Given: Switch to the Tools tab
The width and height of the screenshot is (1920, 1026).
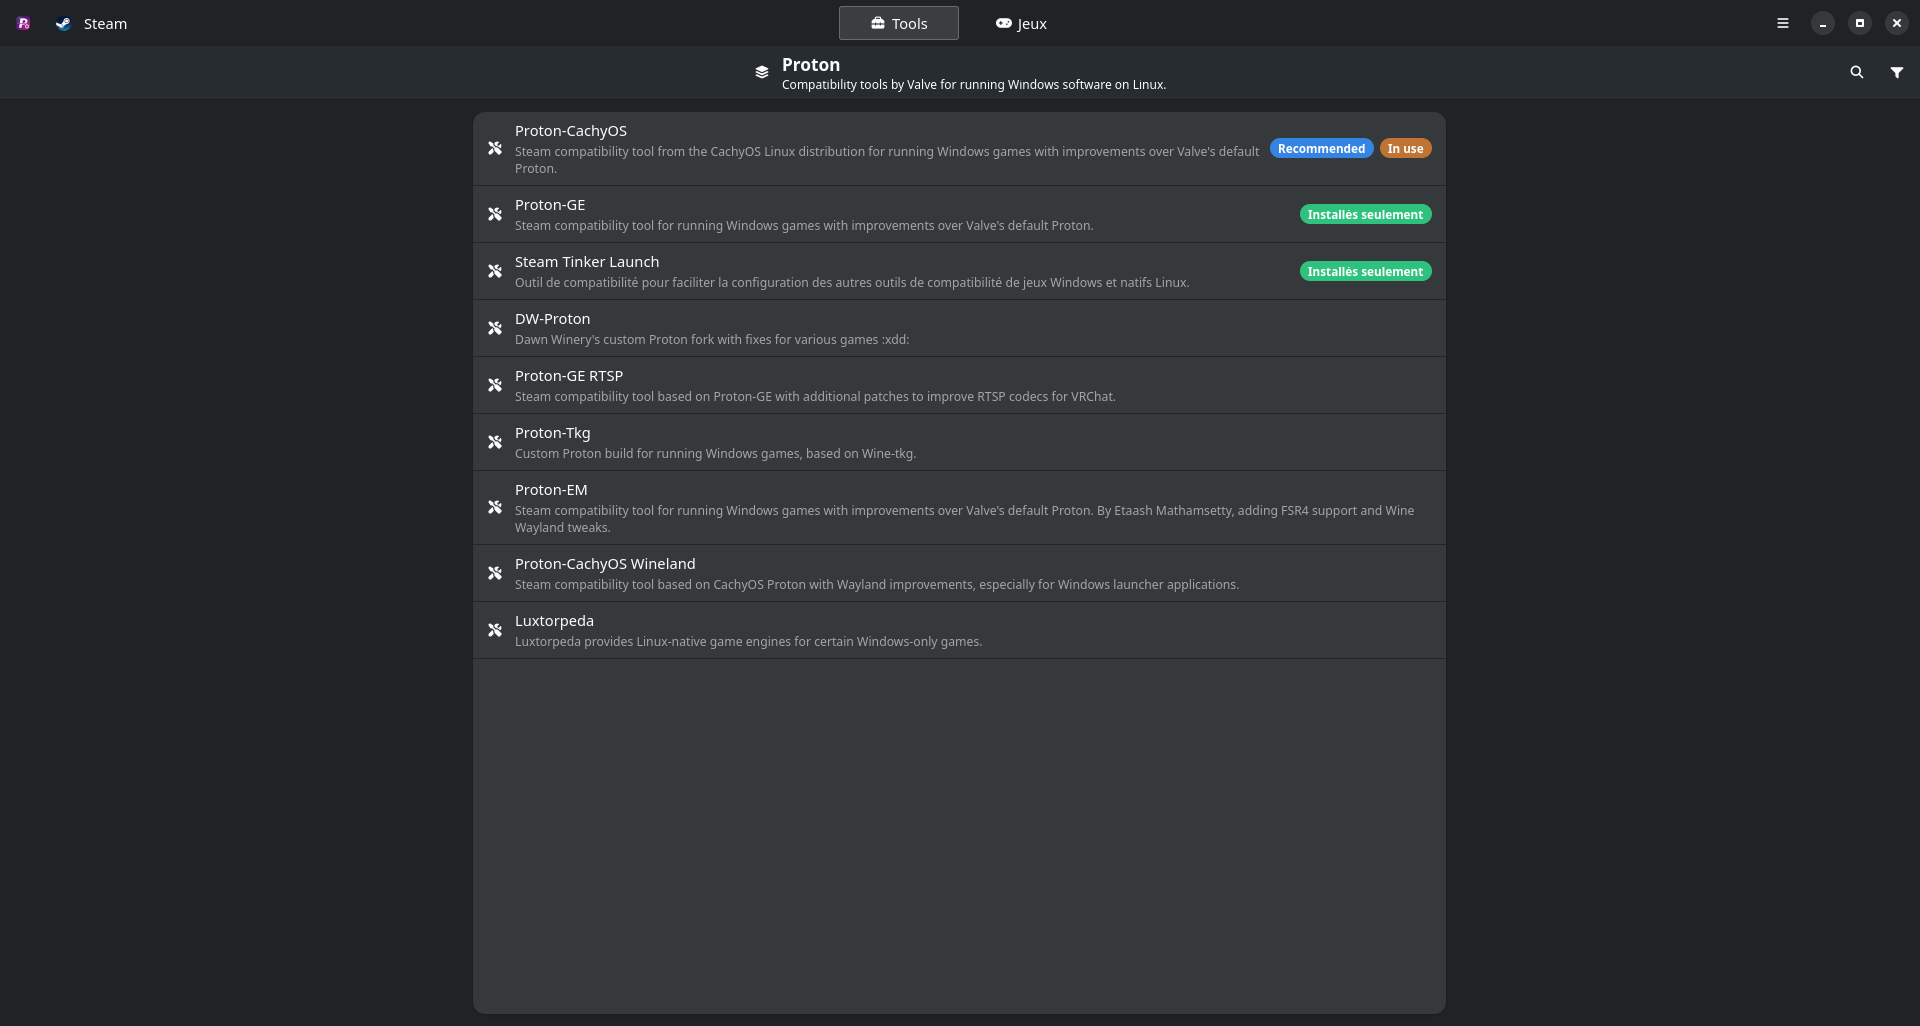Looking at the screenshot, I should click(899, 23).
